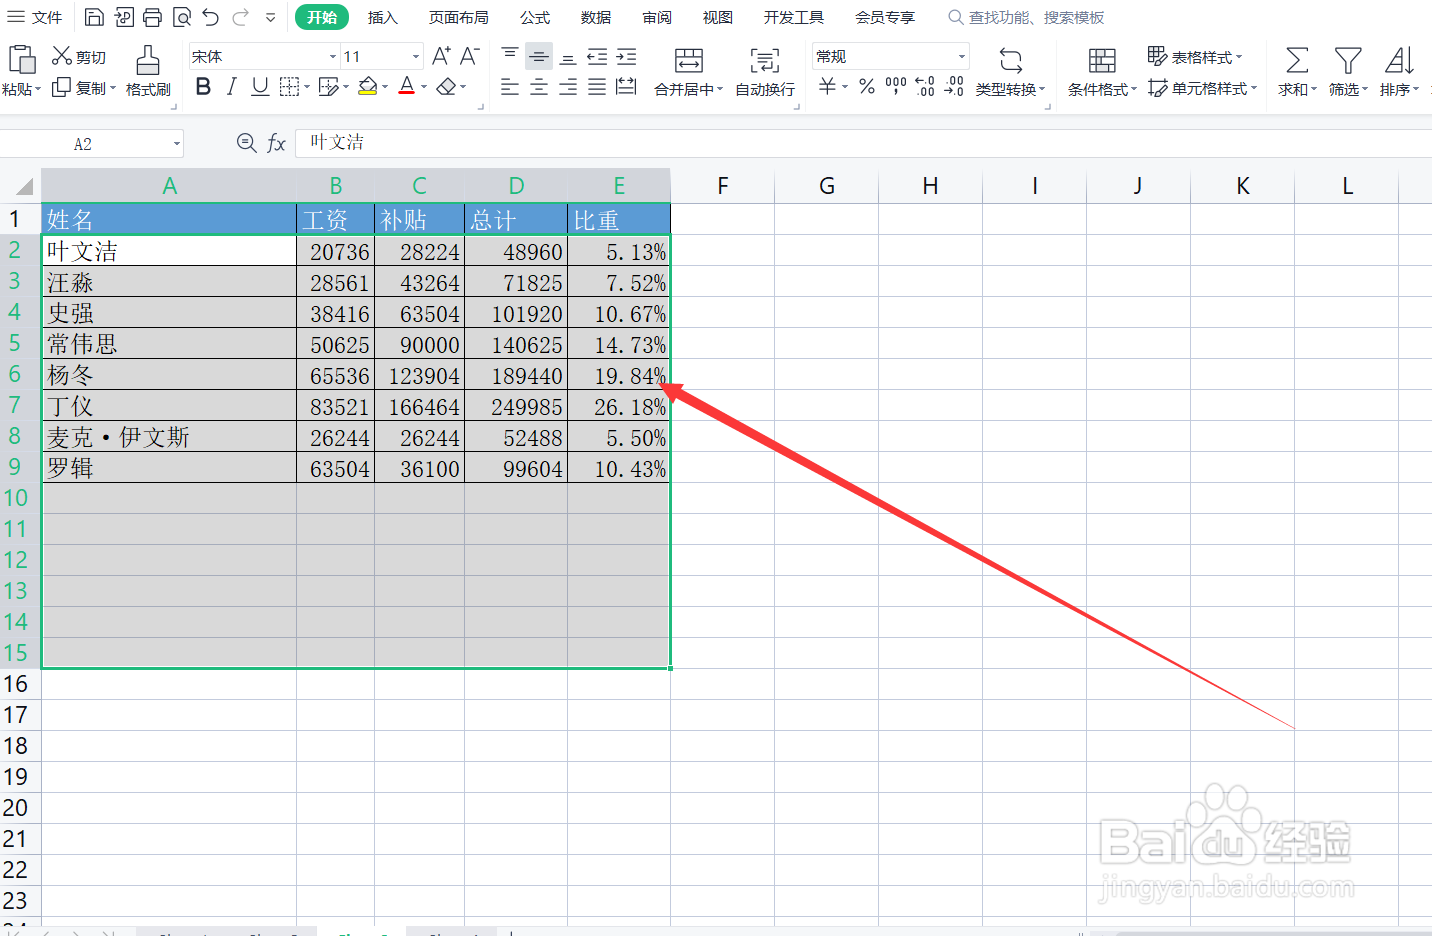This screenshot has height=936, width=1432.
Task: Click the Cut (剪切) scissors icon
Action: pyautogui.click(x=62, y=56)
